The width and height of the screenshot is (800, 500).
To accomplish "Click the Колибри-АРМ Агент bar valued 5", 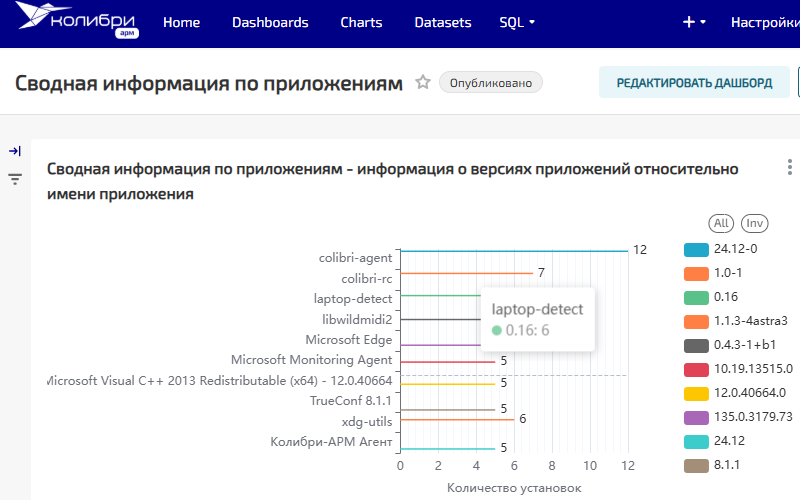I will 448,449.
